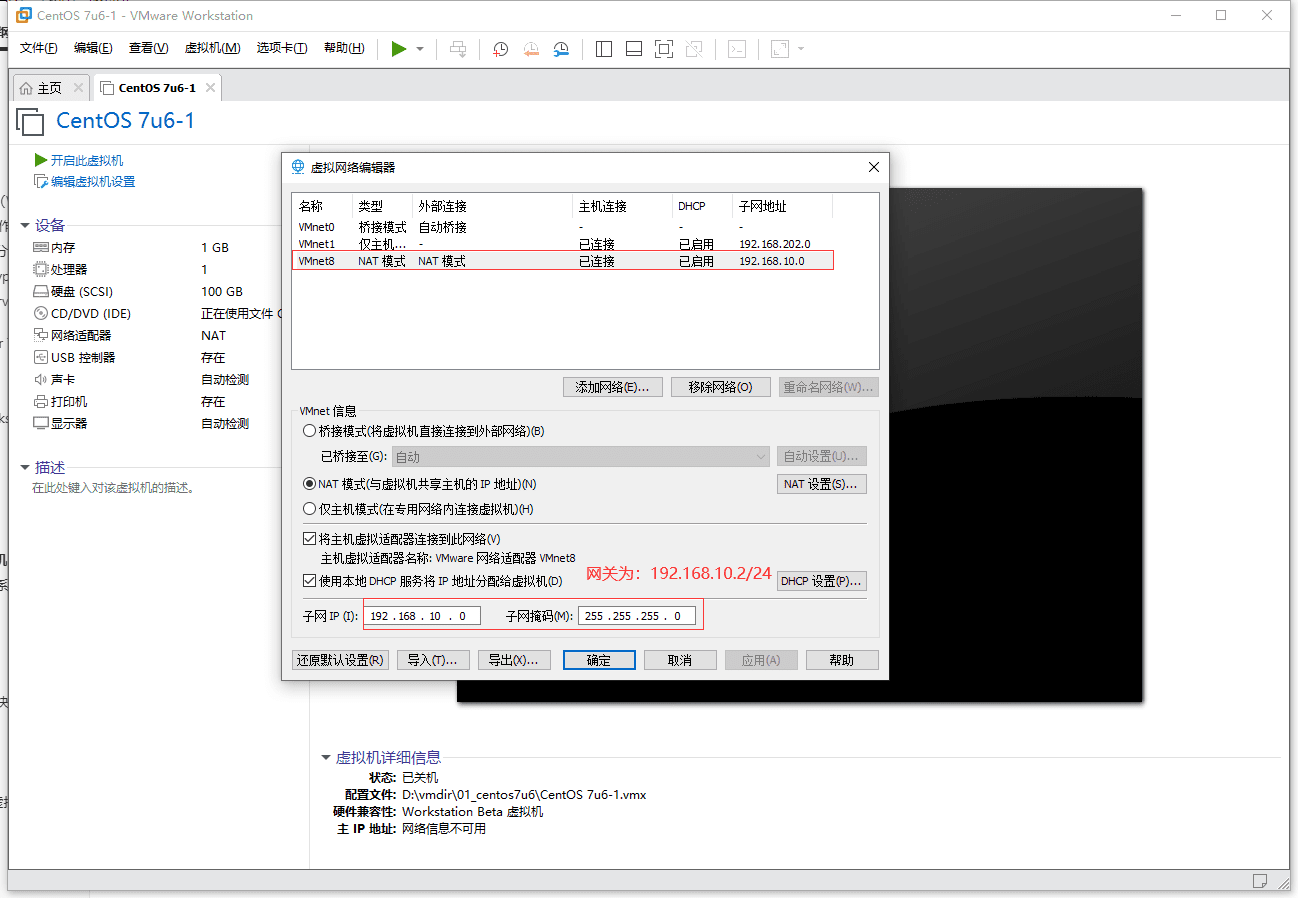This screenshot has width=1298, height=898.
Task: Click the 移除网络(O) button
Action: [x=721, y=387]
